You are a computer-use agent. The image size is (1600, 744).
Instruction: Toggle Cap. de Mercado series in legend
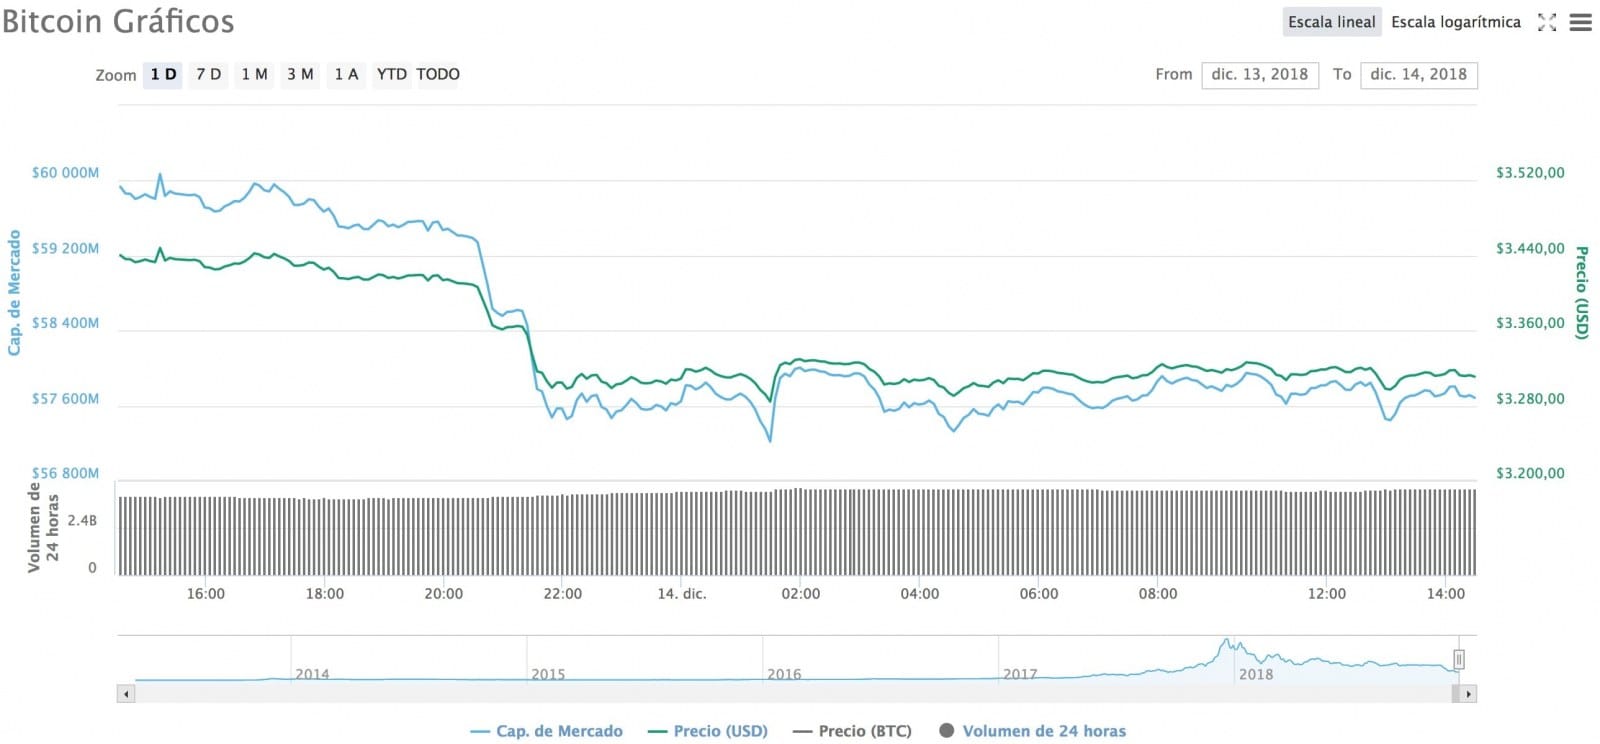coord(546,731)
